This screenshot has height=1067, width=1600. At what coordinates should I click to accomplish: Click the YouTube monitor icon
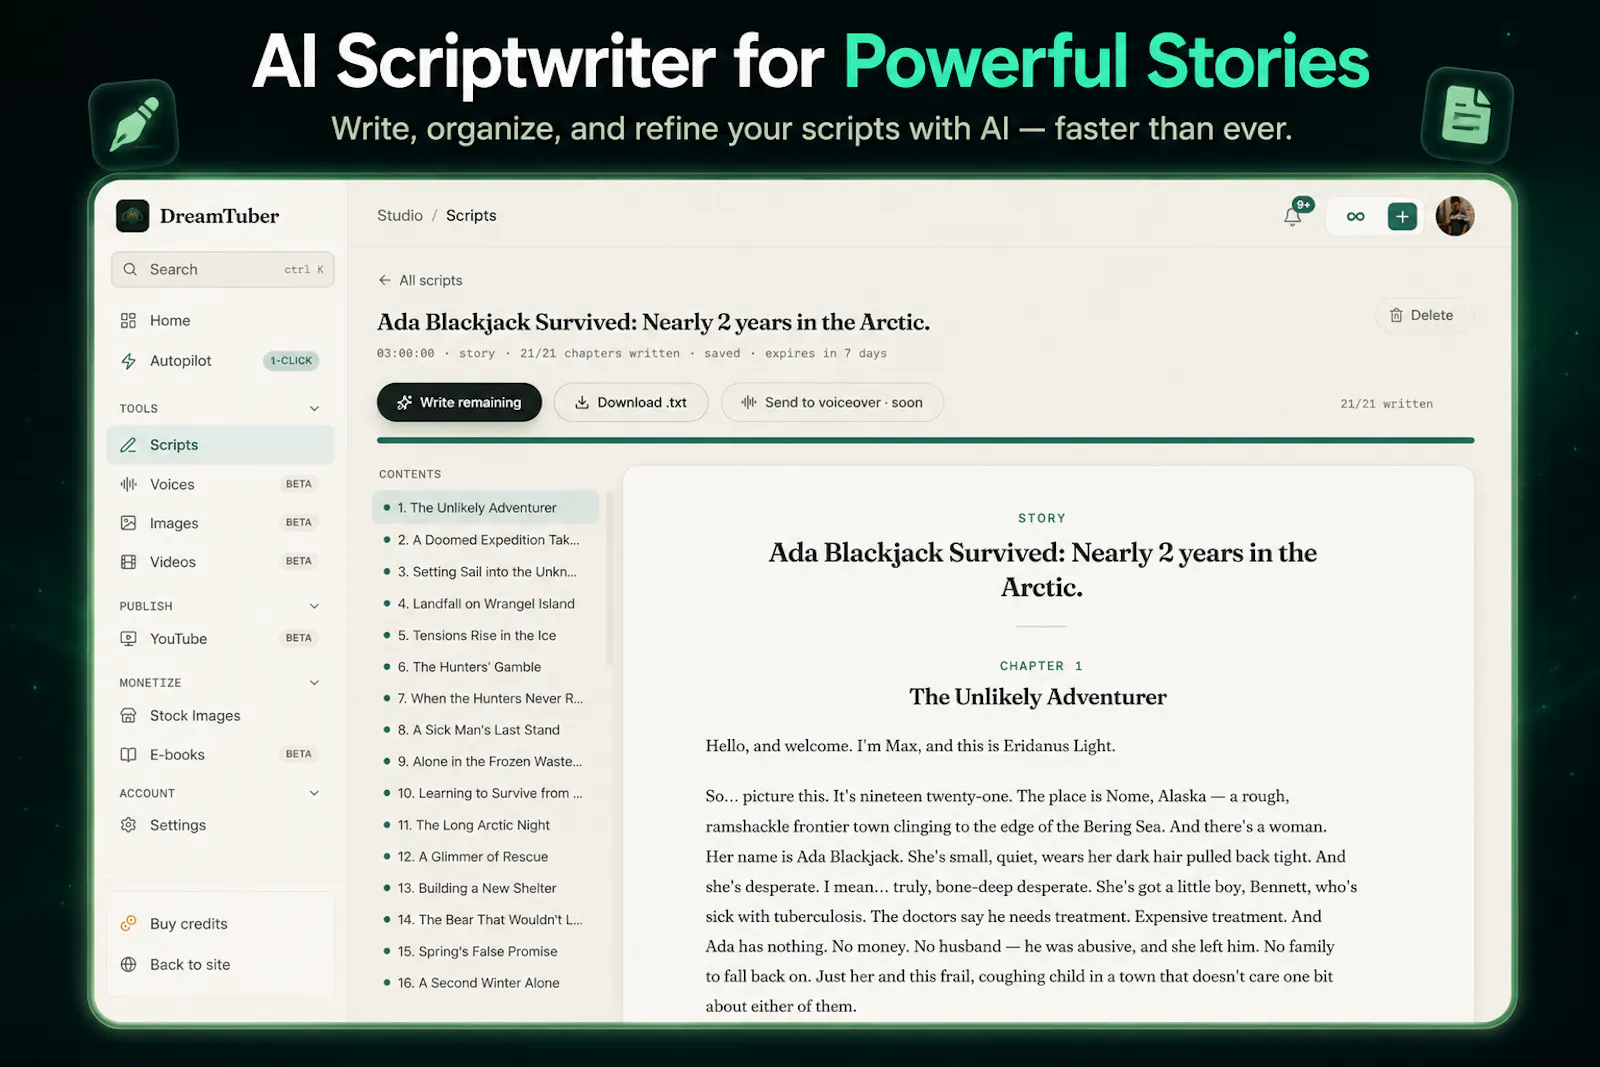(128, 638)
